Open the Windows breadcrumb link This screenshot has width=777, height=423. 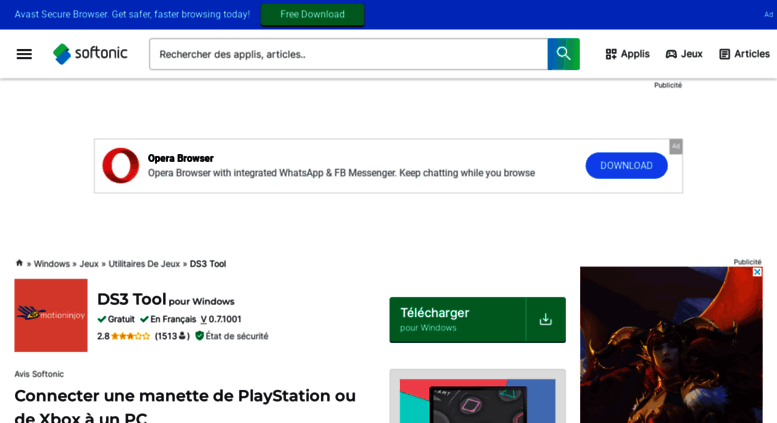[52, 264]
